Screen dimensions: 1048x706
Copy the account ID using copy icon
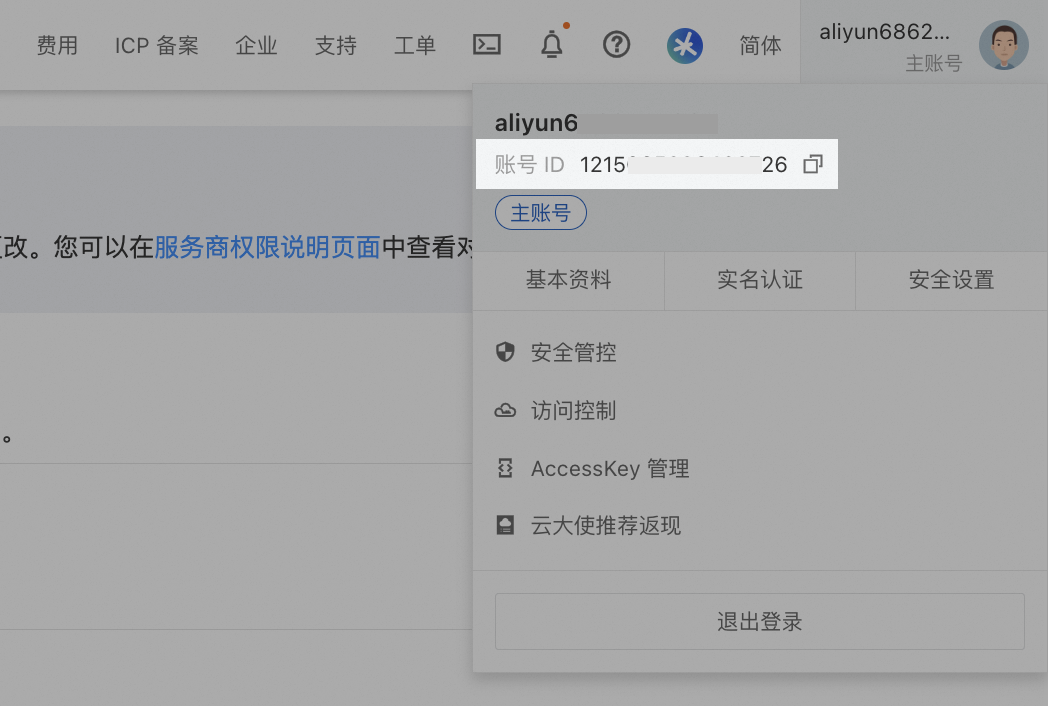pyautogui.click(x=813, y=164)
